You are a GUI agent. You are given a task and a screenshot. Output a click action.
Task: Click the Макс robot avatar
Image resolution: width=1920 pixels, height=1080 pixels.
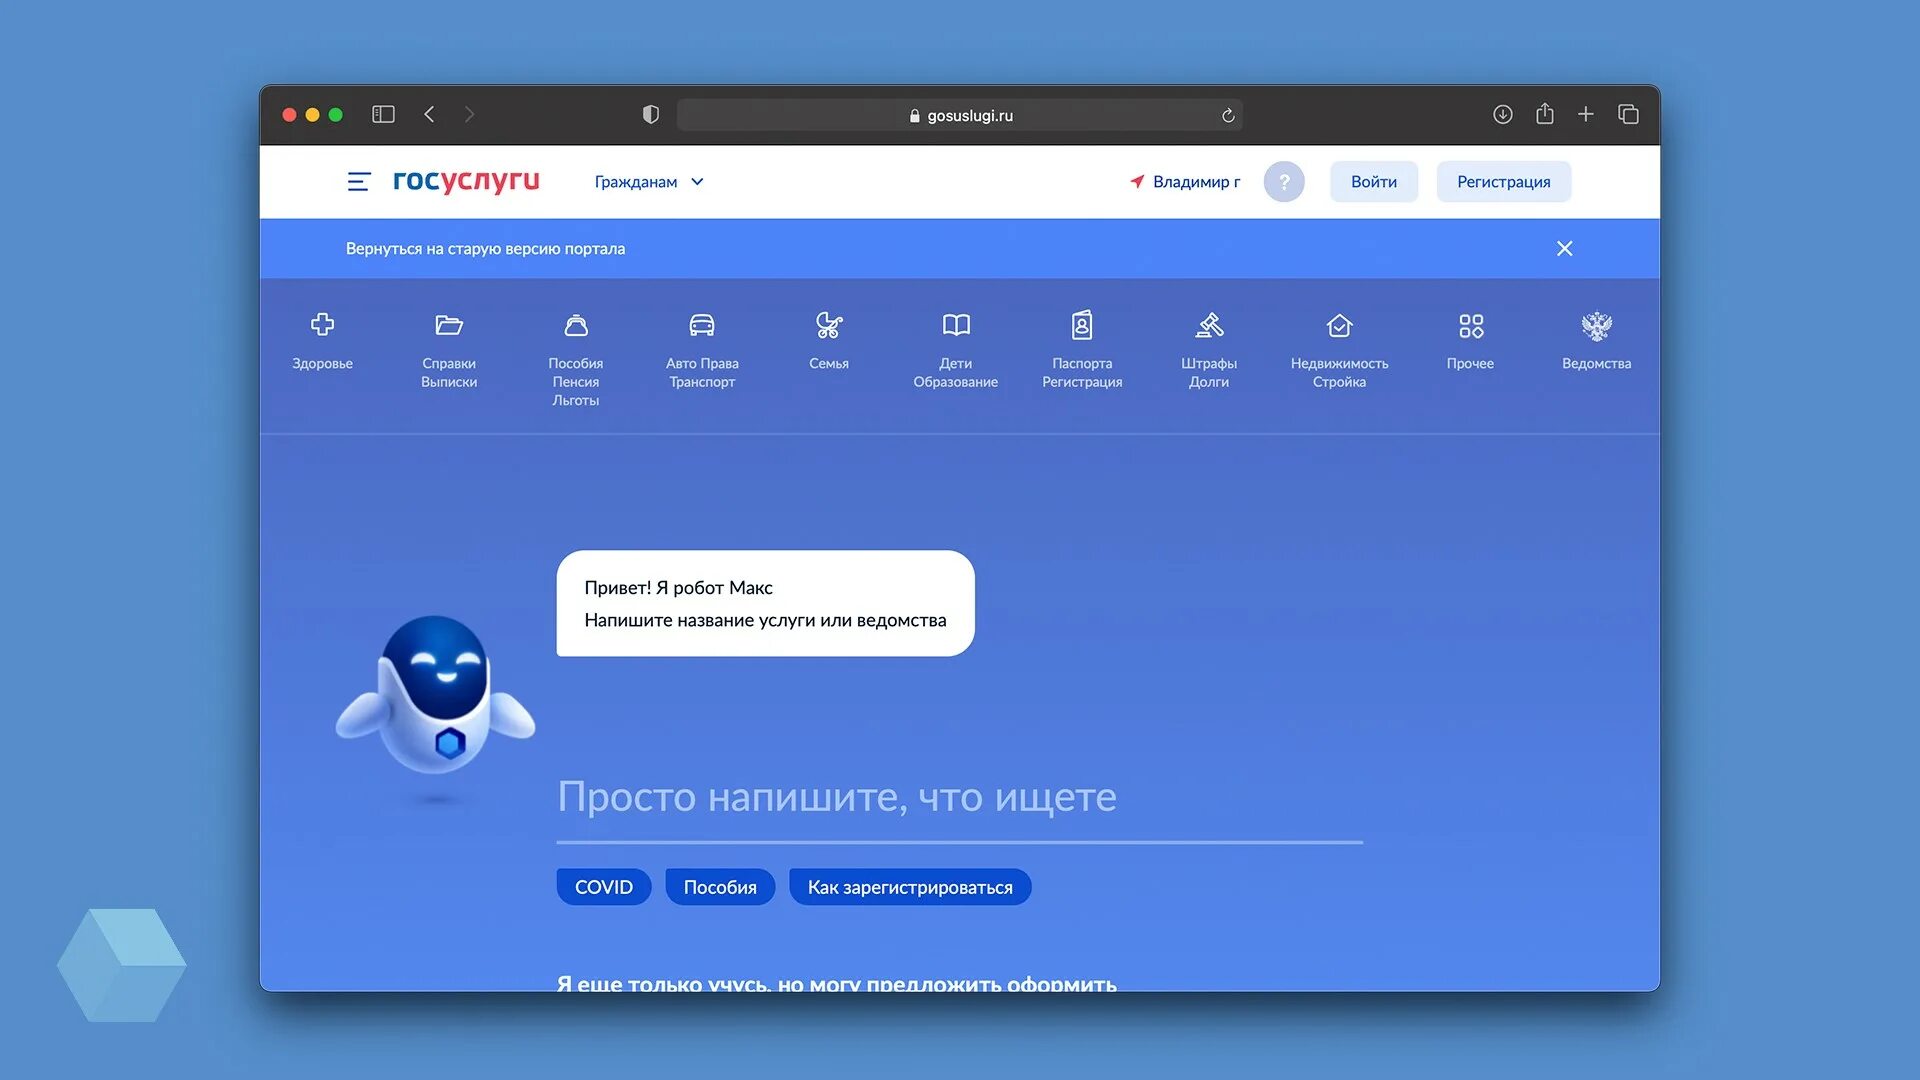pos(436,695)
